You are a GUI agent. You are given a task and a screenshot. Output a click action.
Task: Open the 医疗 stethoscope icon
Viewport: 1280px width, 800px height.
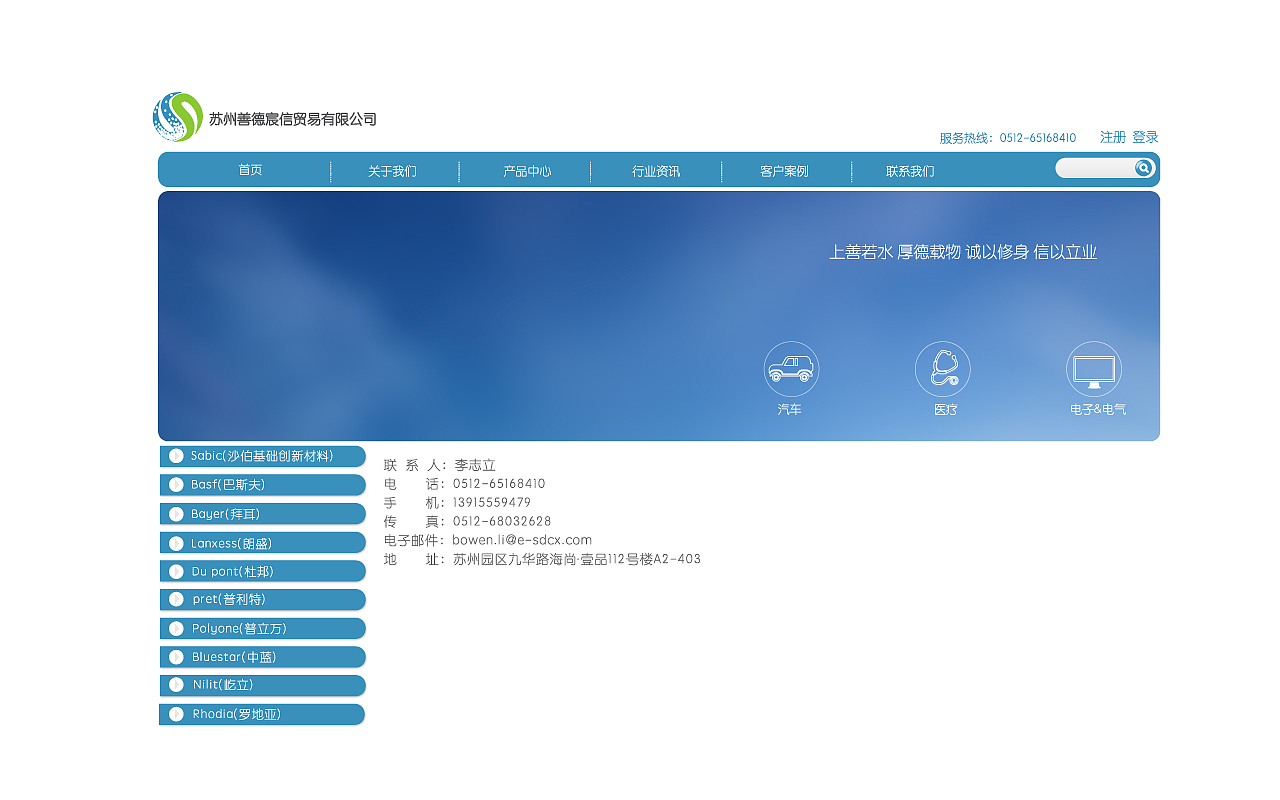pyautogui.click(x=943, y=369)
